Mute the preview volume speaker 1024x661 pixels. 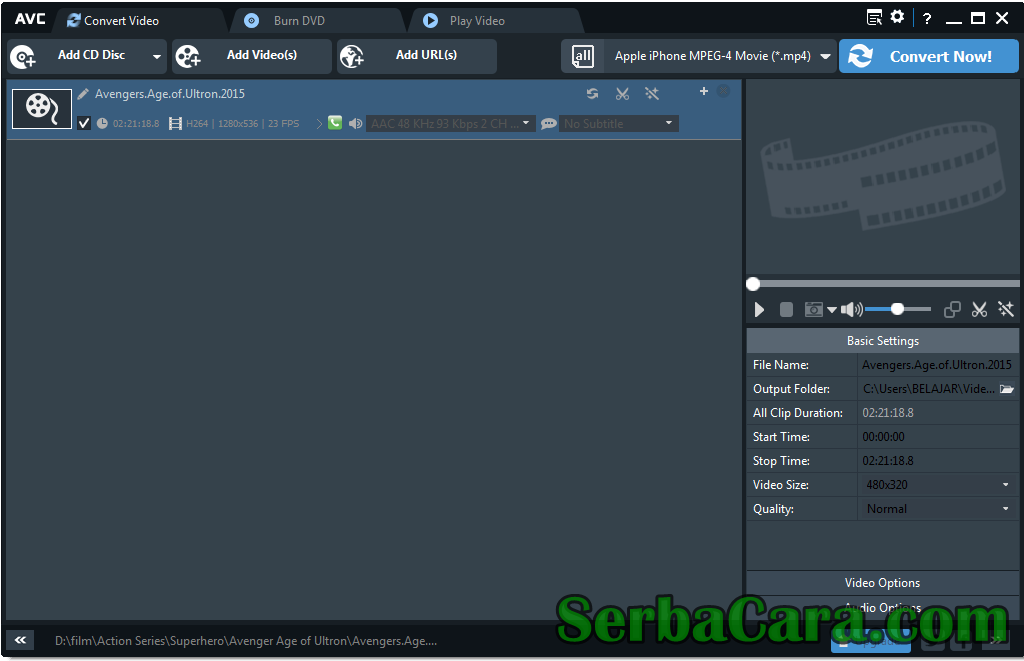tap(852, 310)
